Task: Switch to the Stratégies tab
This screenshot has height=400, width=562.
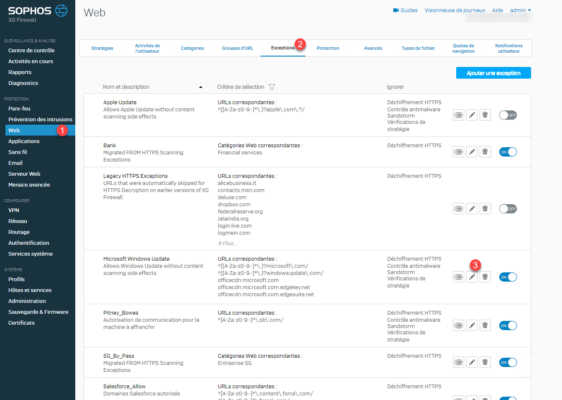Action: 102,48
